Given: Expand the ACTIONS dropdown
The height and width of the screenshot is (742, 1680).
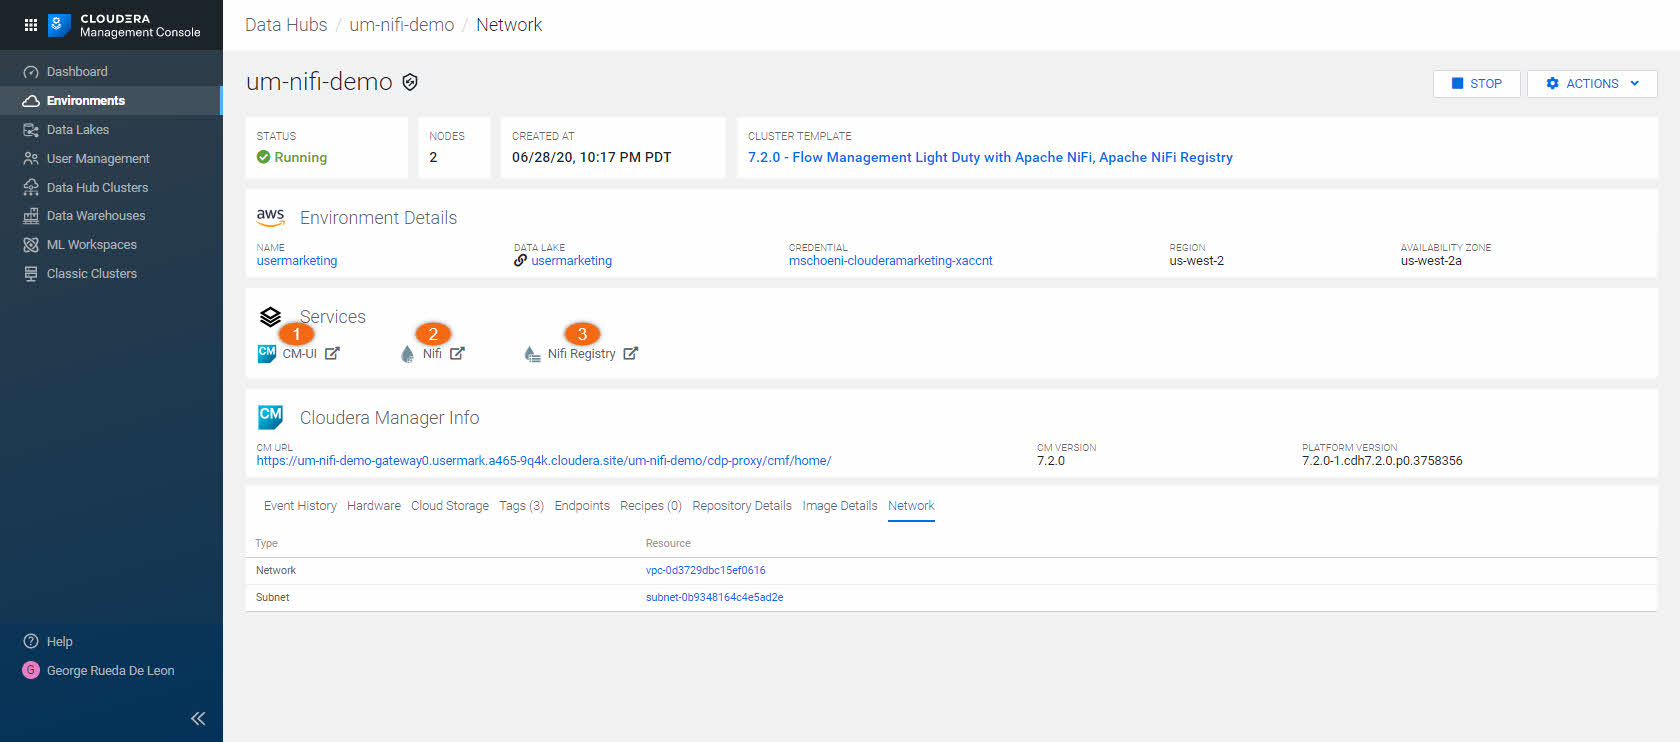Looking at the screenshot, I should click(1592, 84).
